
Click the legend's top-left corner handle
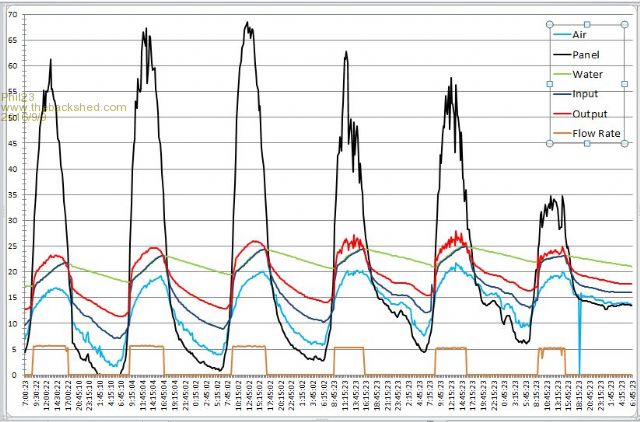pyautogui.click(x=551, y=23)
